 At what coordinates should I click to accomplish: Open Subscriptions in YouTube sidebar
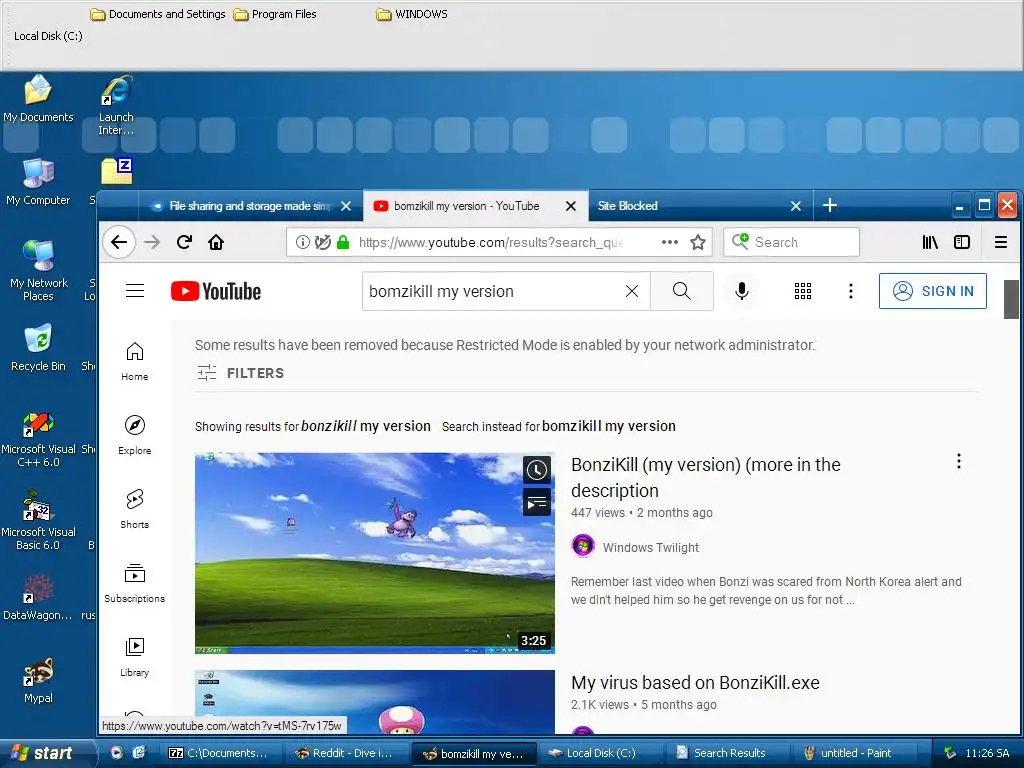point(135,583)
